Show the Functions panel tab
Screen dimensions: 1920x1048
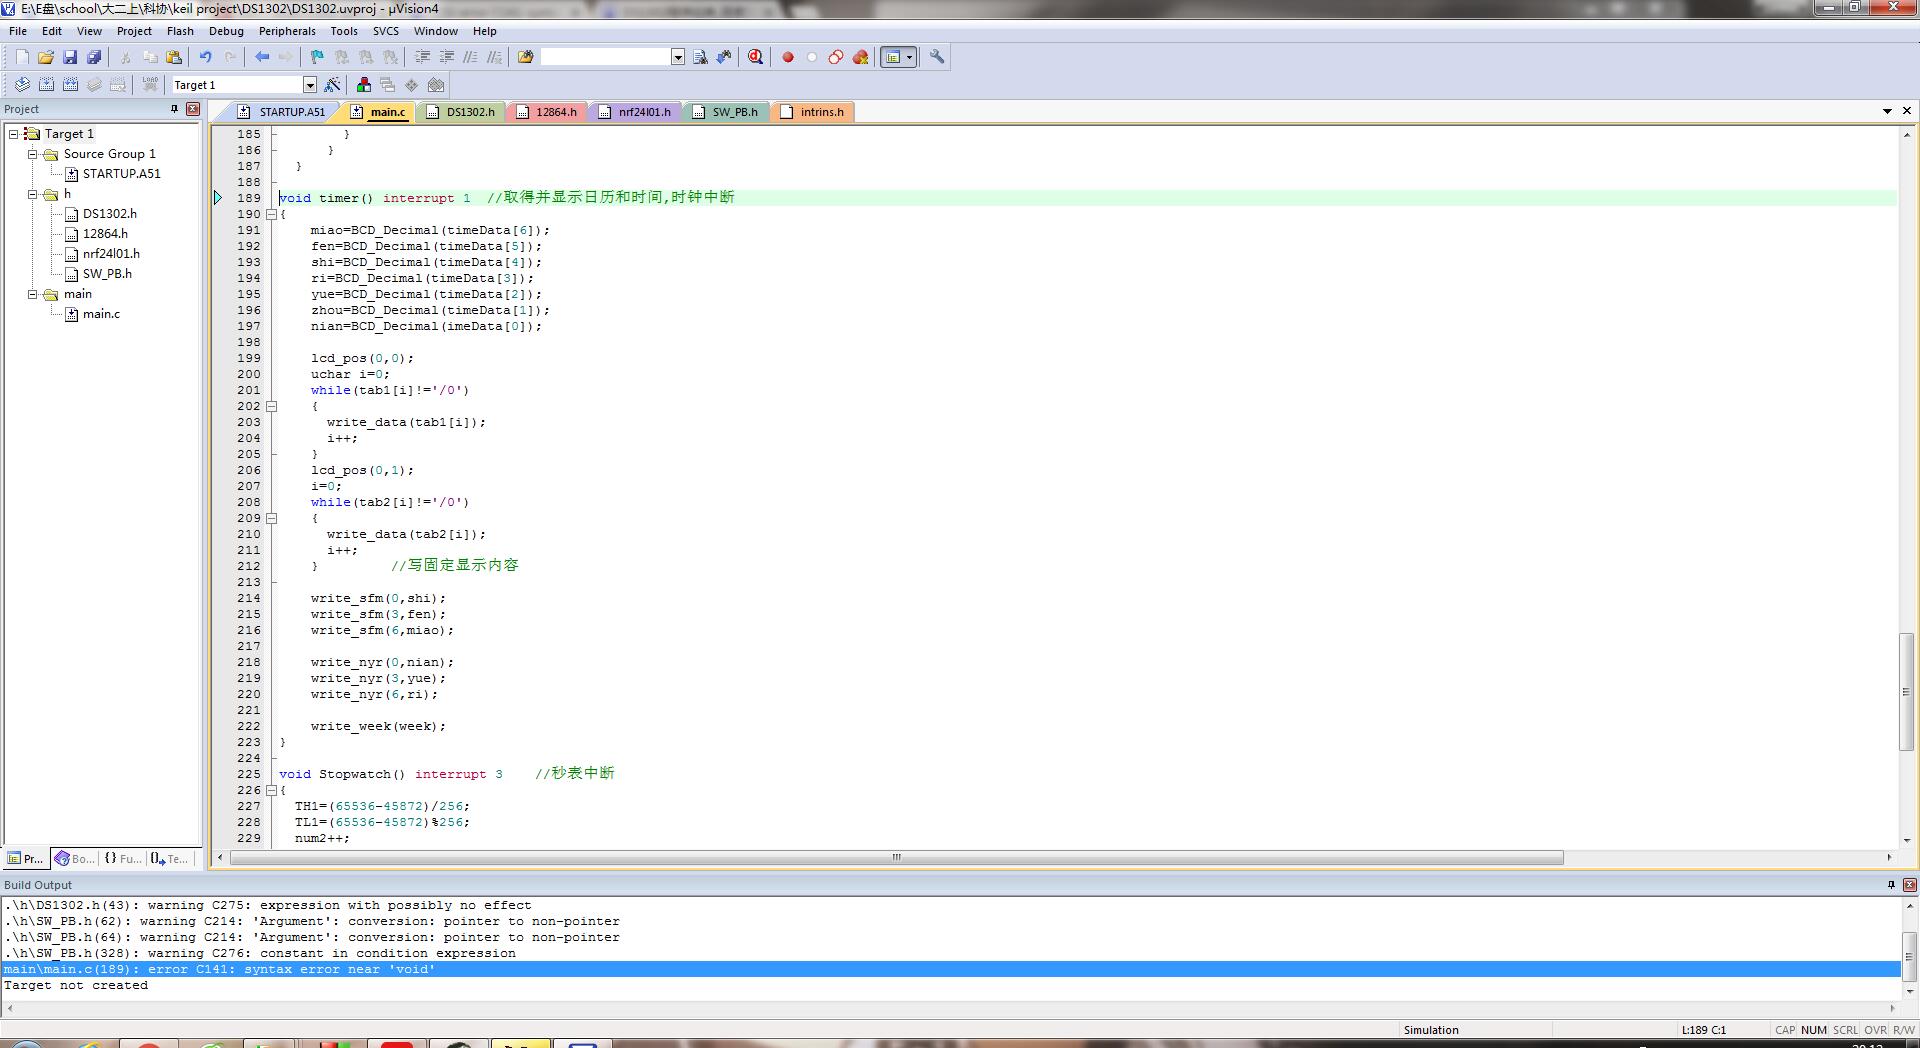[x=123, y=858]
